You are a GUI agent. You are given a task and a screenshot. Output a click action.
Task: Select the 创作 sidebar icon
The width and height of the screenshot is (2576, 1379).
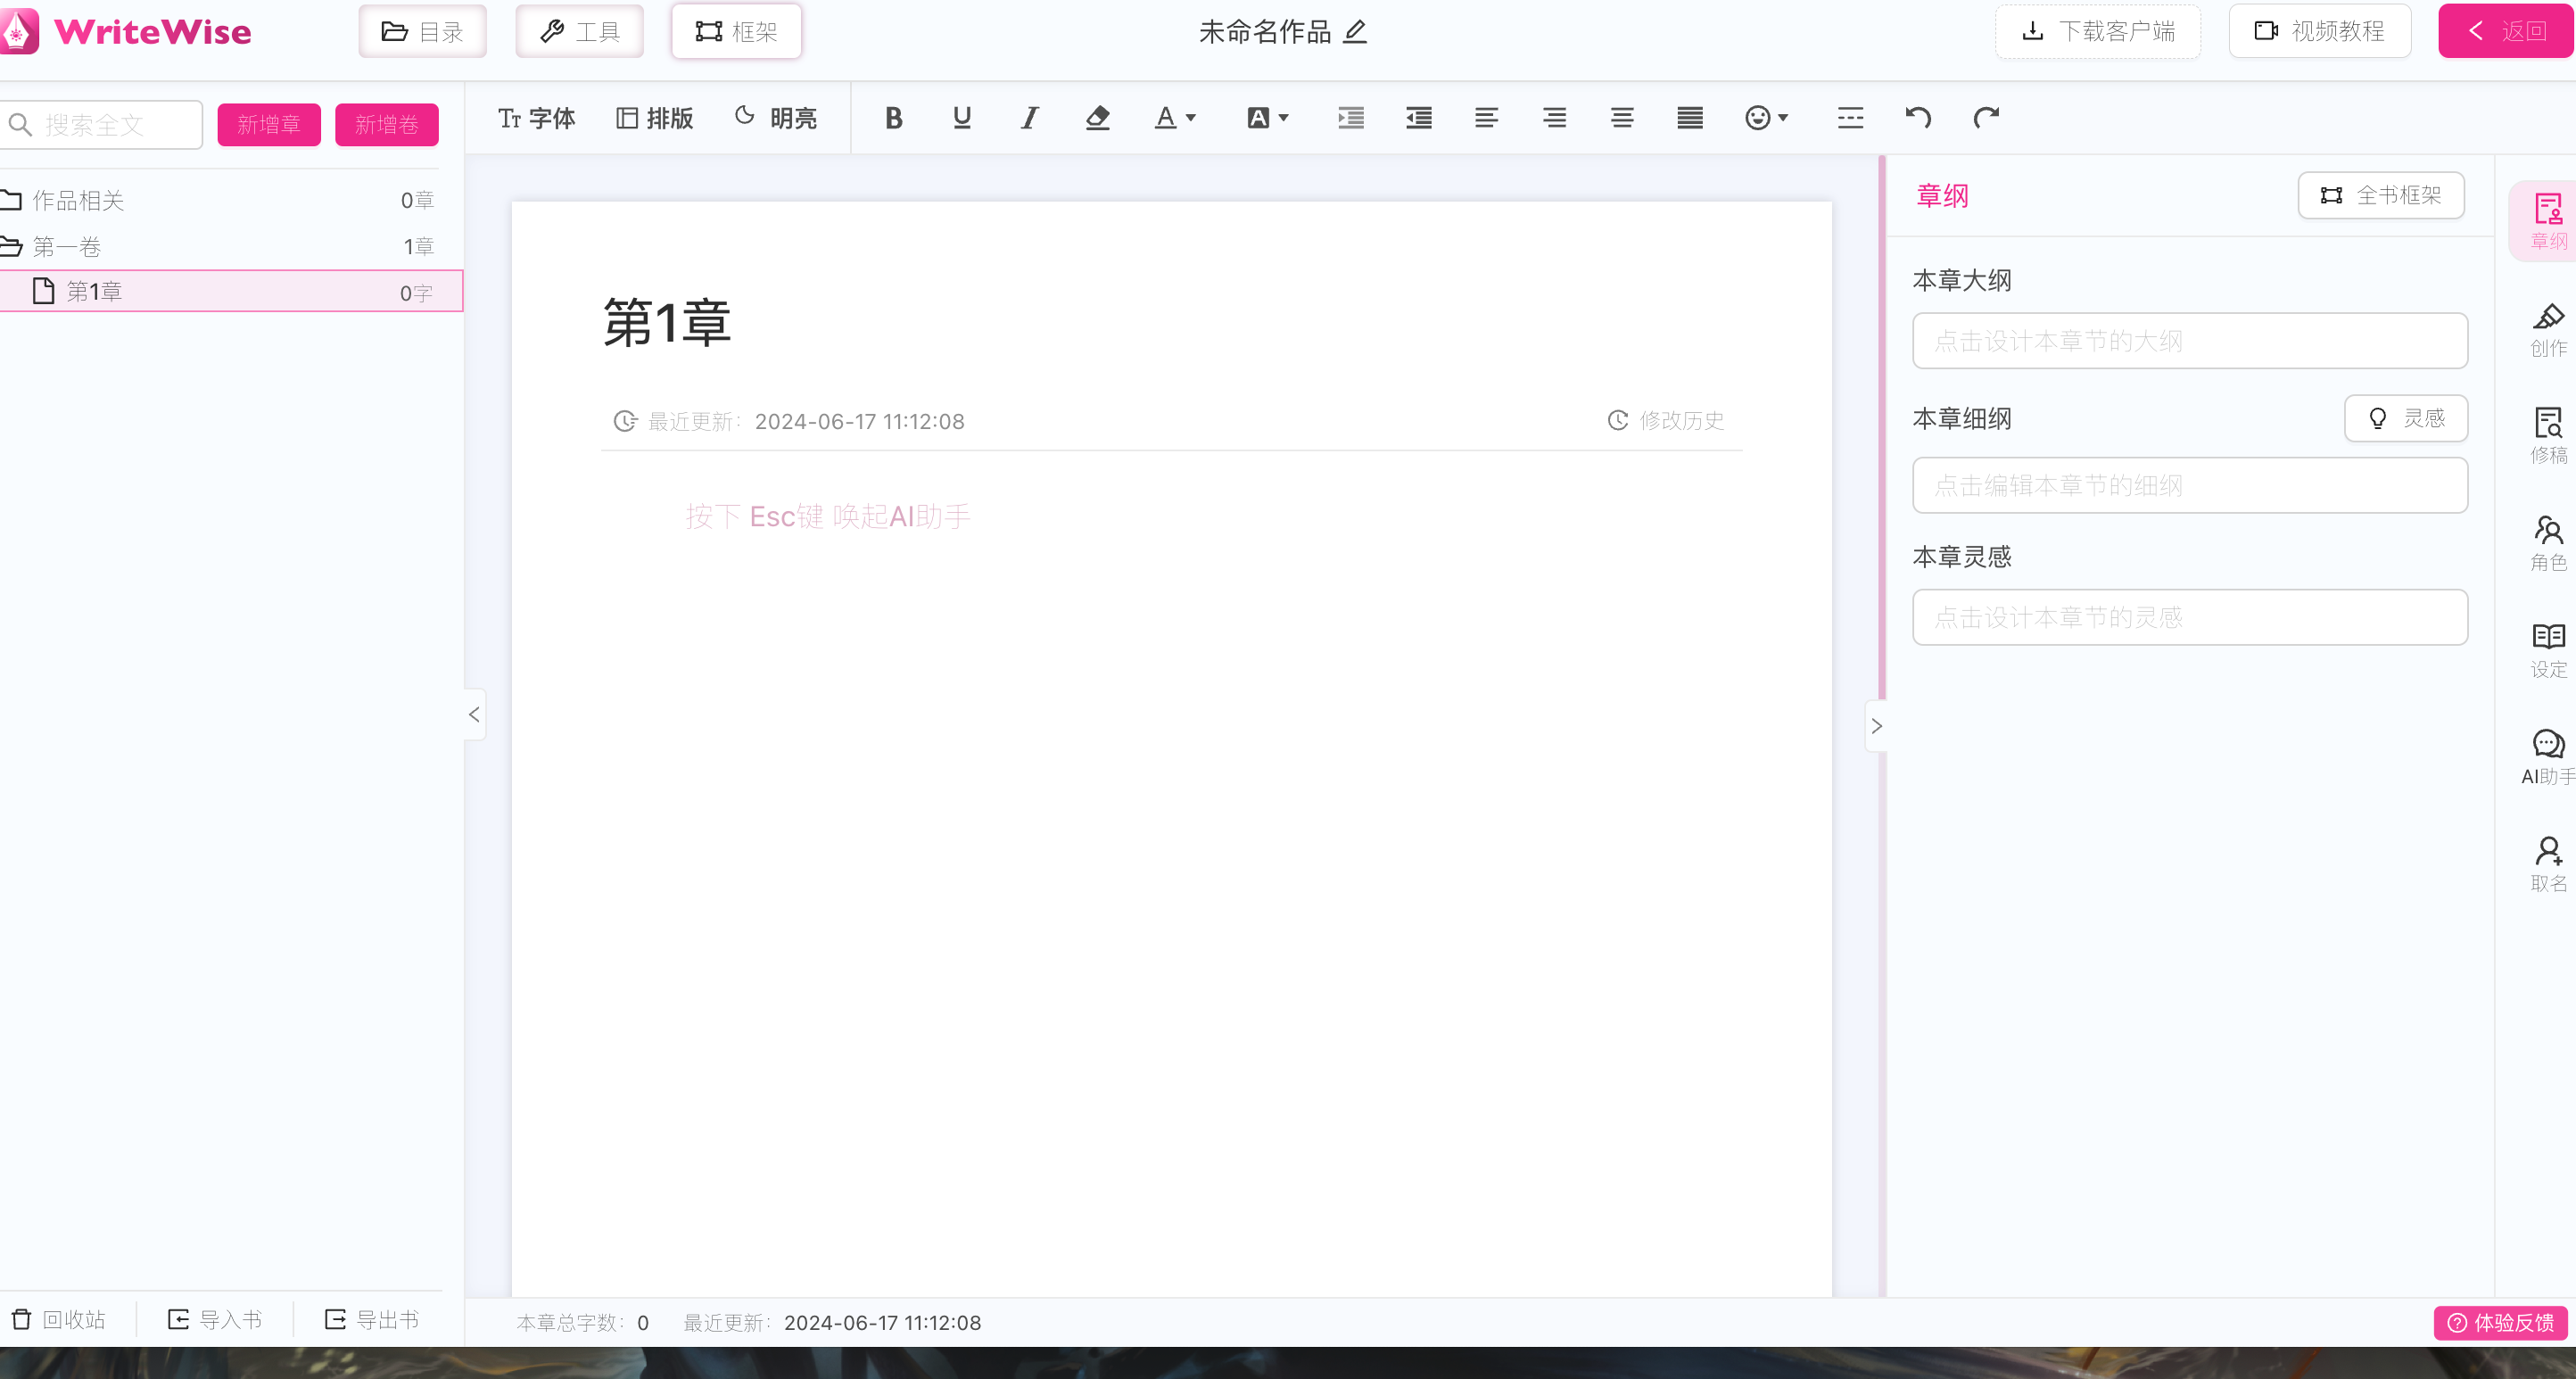point(2548,330)
